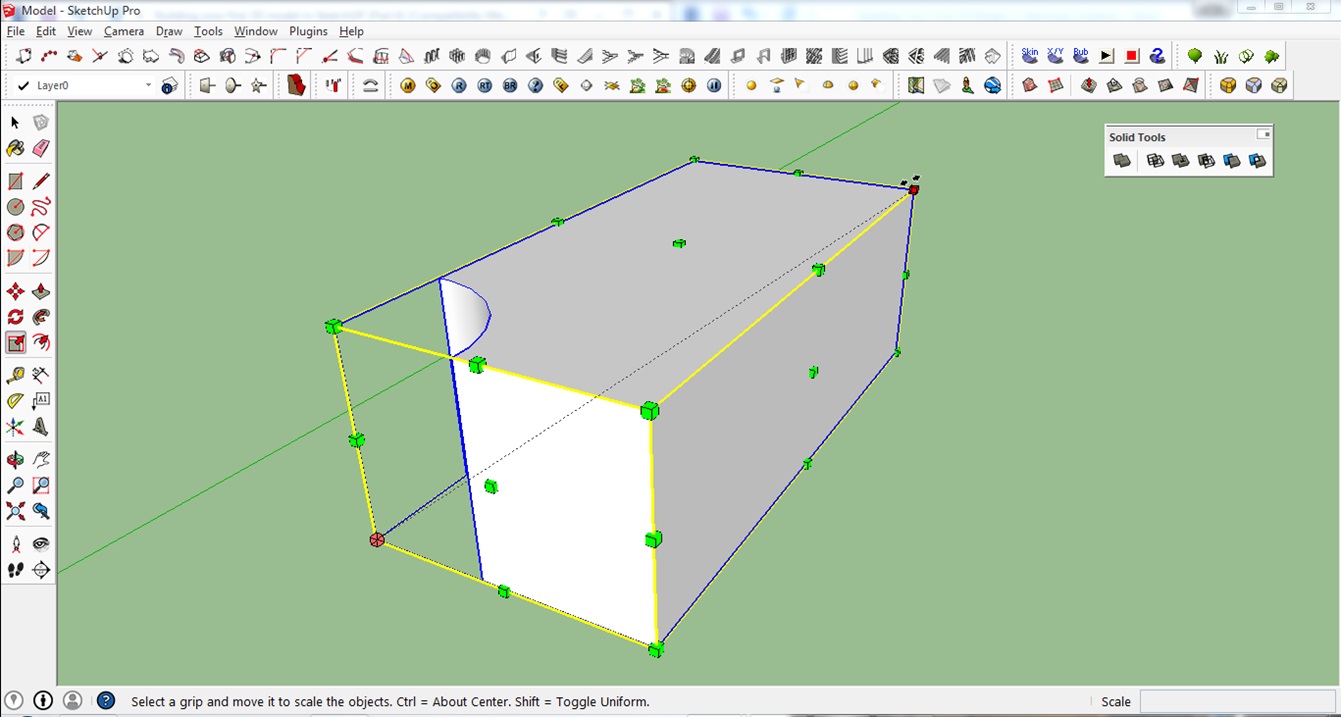Select the Tape Measure tool
Image resolution: width=1341 pixels, height=717 pixels.
(15, 373)
